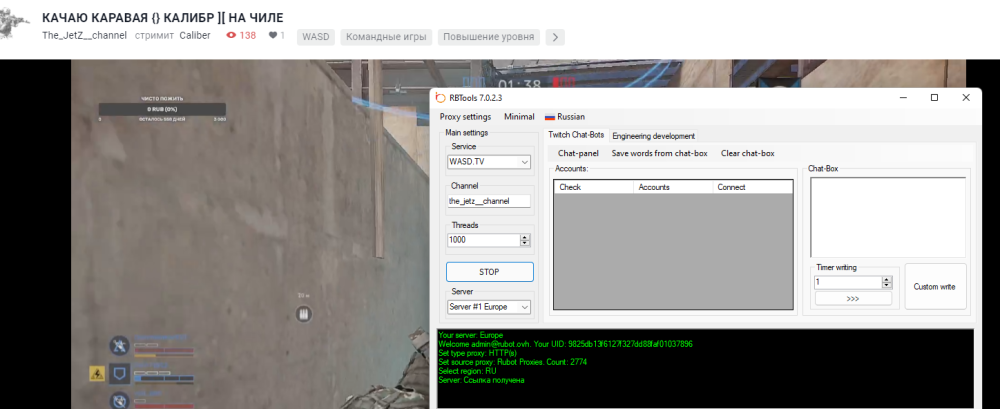Switch to the Engineering development tab
1000x409 pixels.
click(653, 136)
